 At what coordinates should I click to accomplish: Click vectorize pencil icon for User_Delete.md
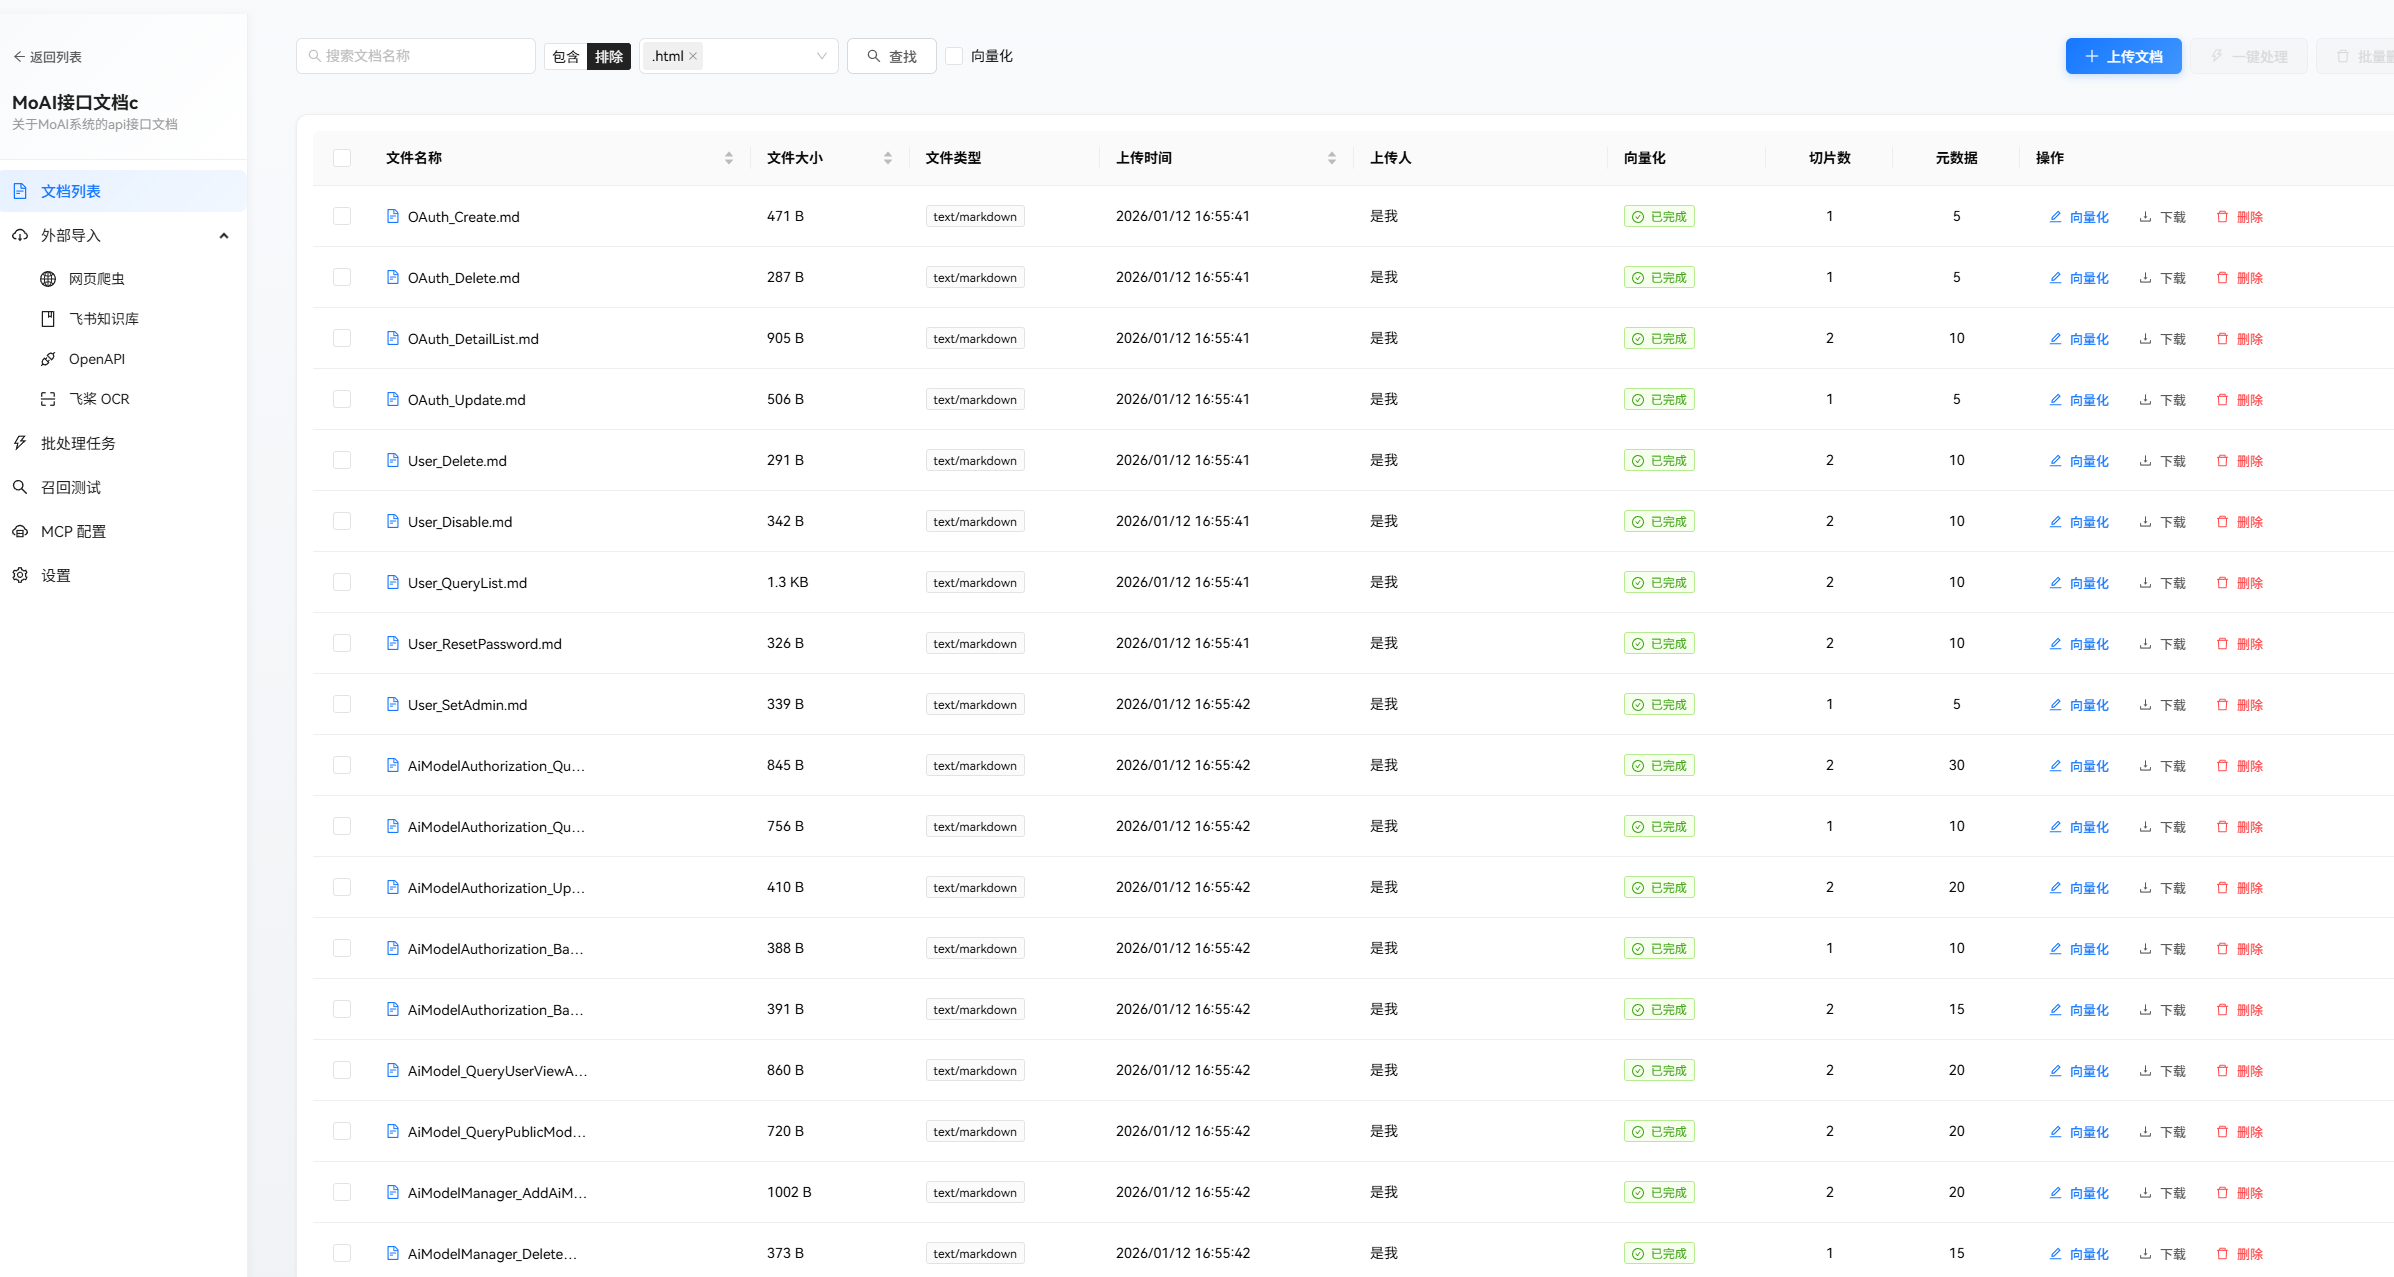[x=2055, y=461]
